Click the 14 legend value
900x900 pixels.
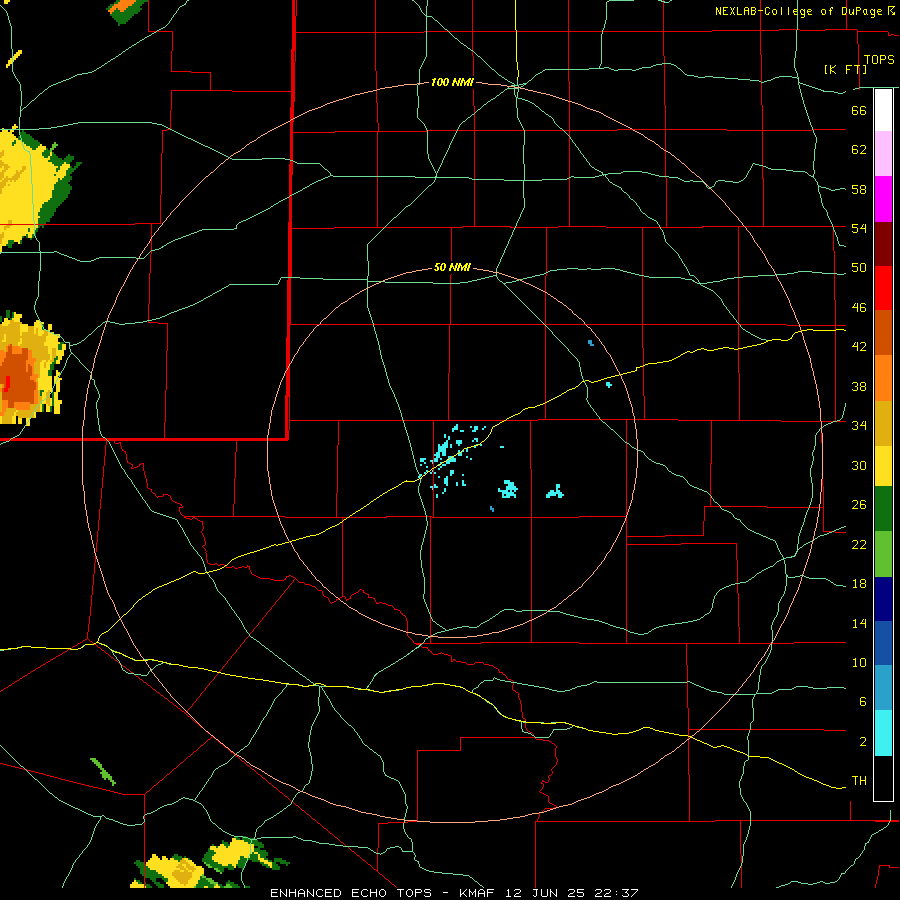pos(859,623)
